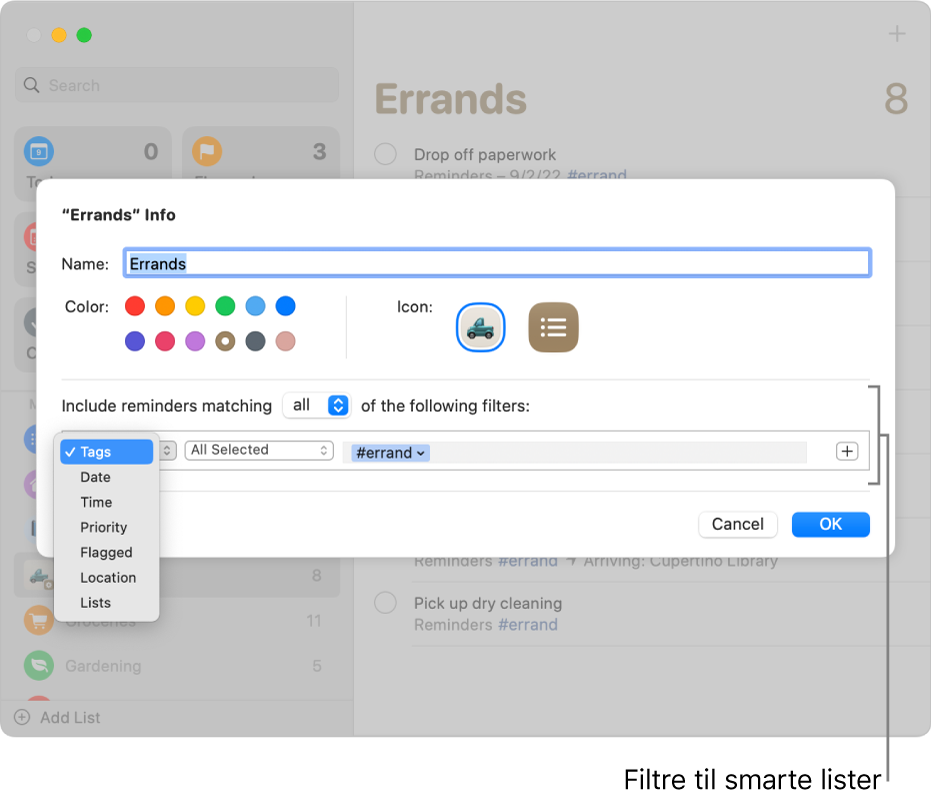
Task: Click the plus icon in top-right corner
Action: tap(897, 34)
